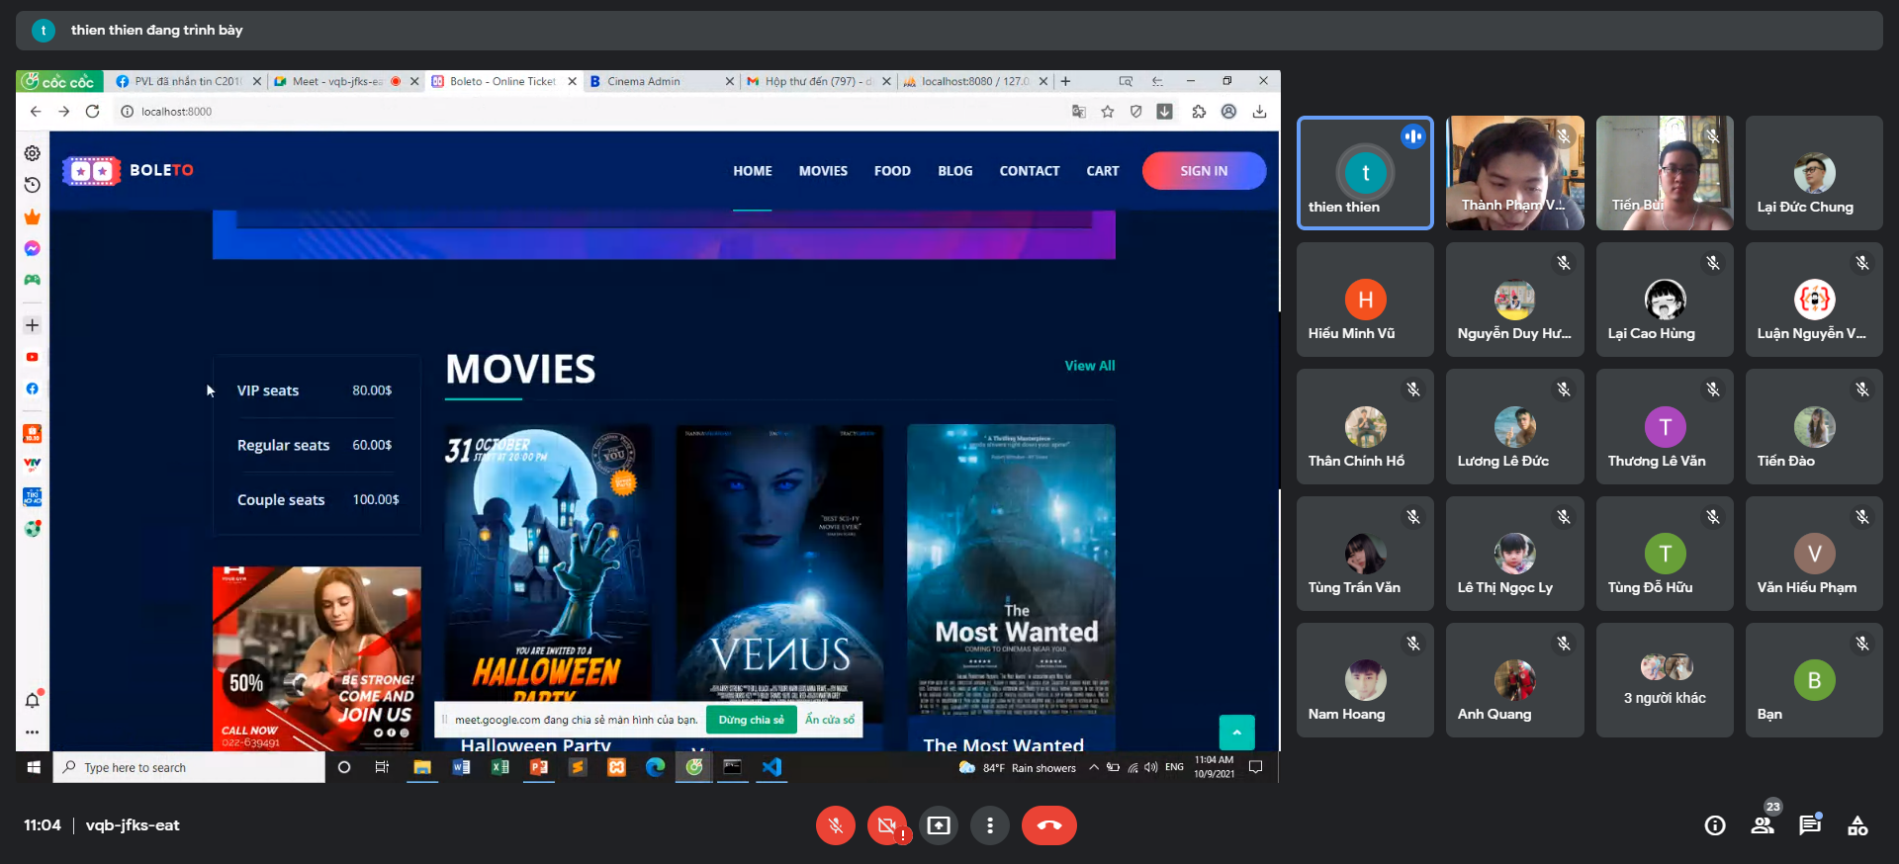Viewport: 1899px width, 864px height.
Task: Add a sidebar shortcut with plus
Action: click(32, 325)
